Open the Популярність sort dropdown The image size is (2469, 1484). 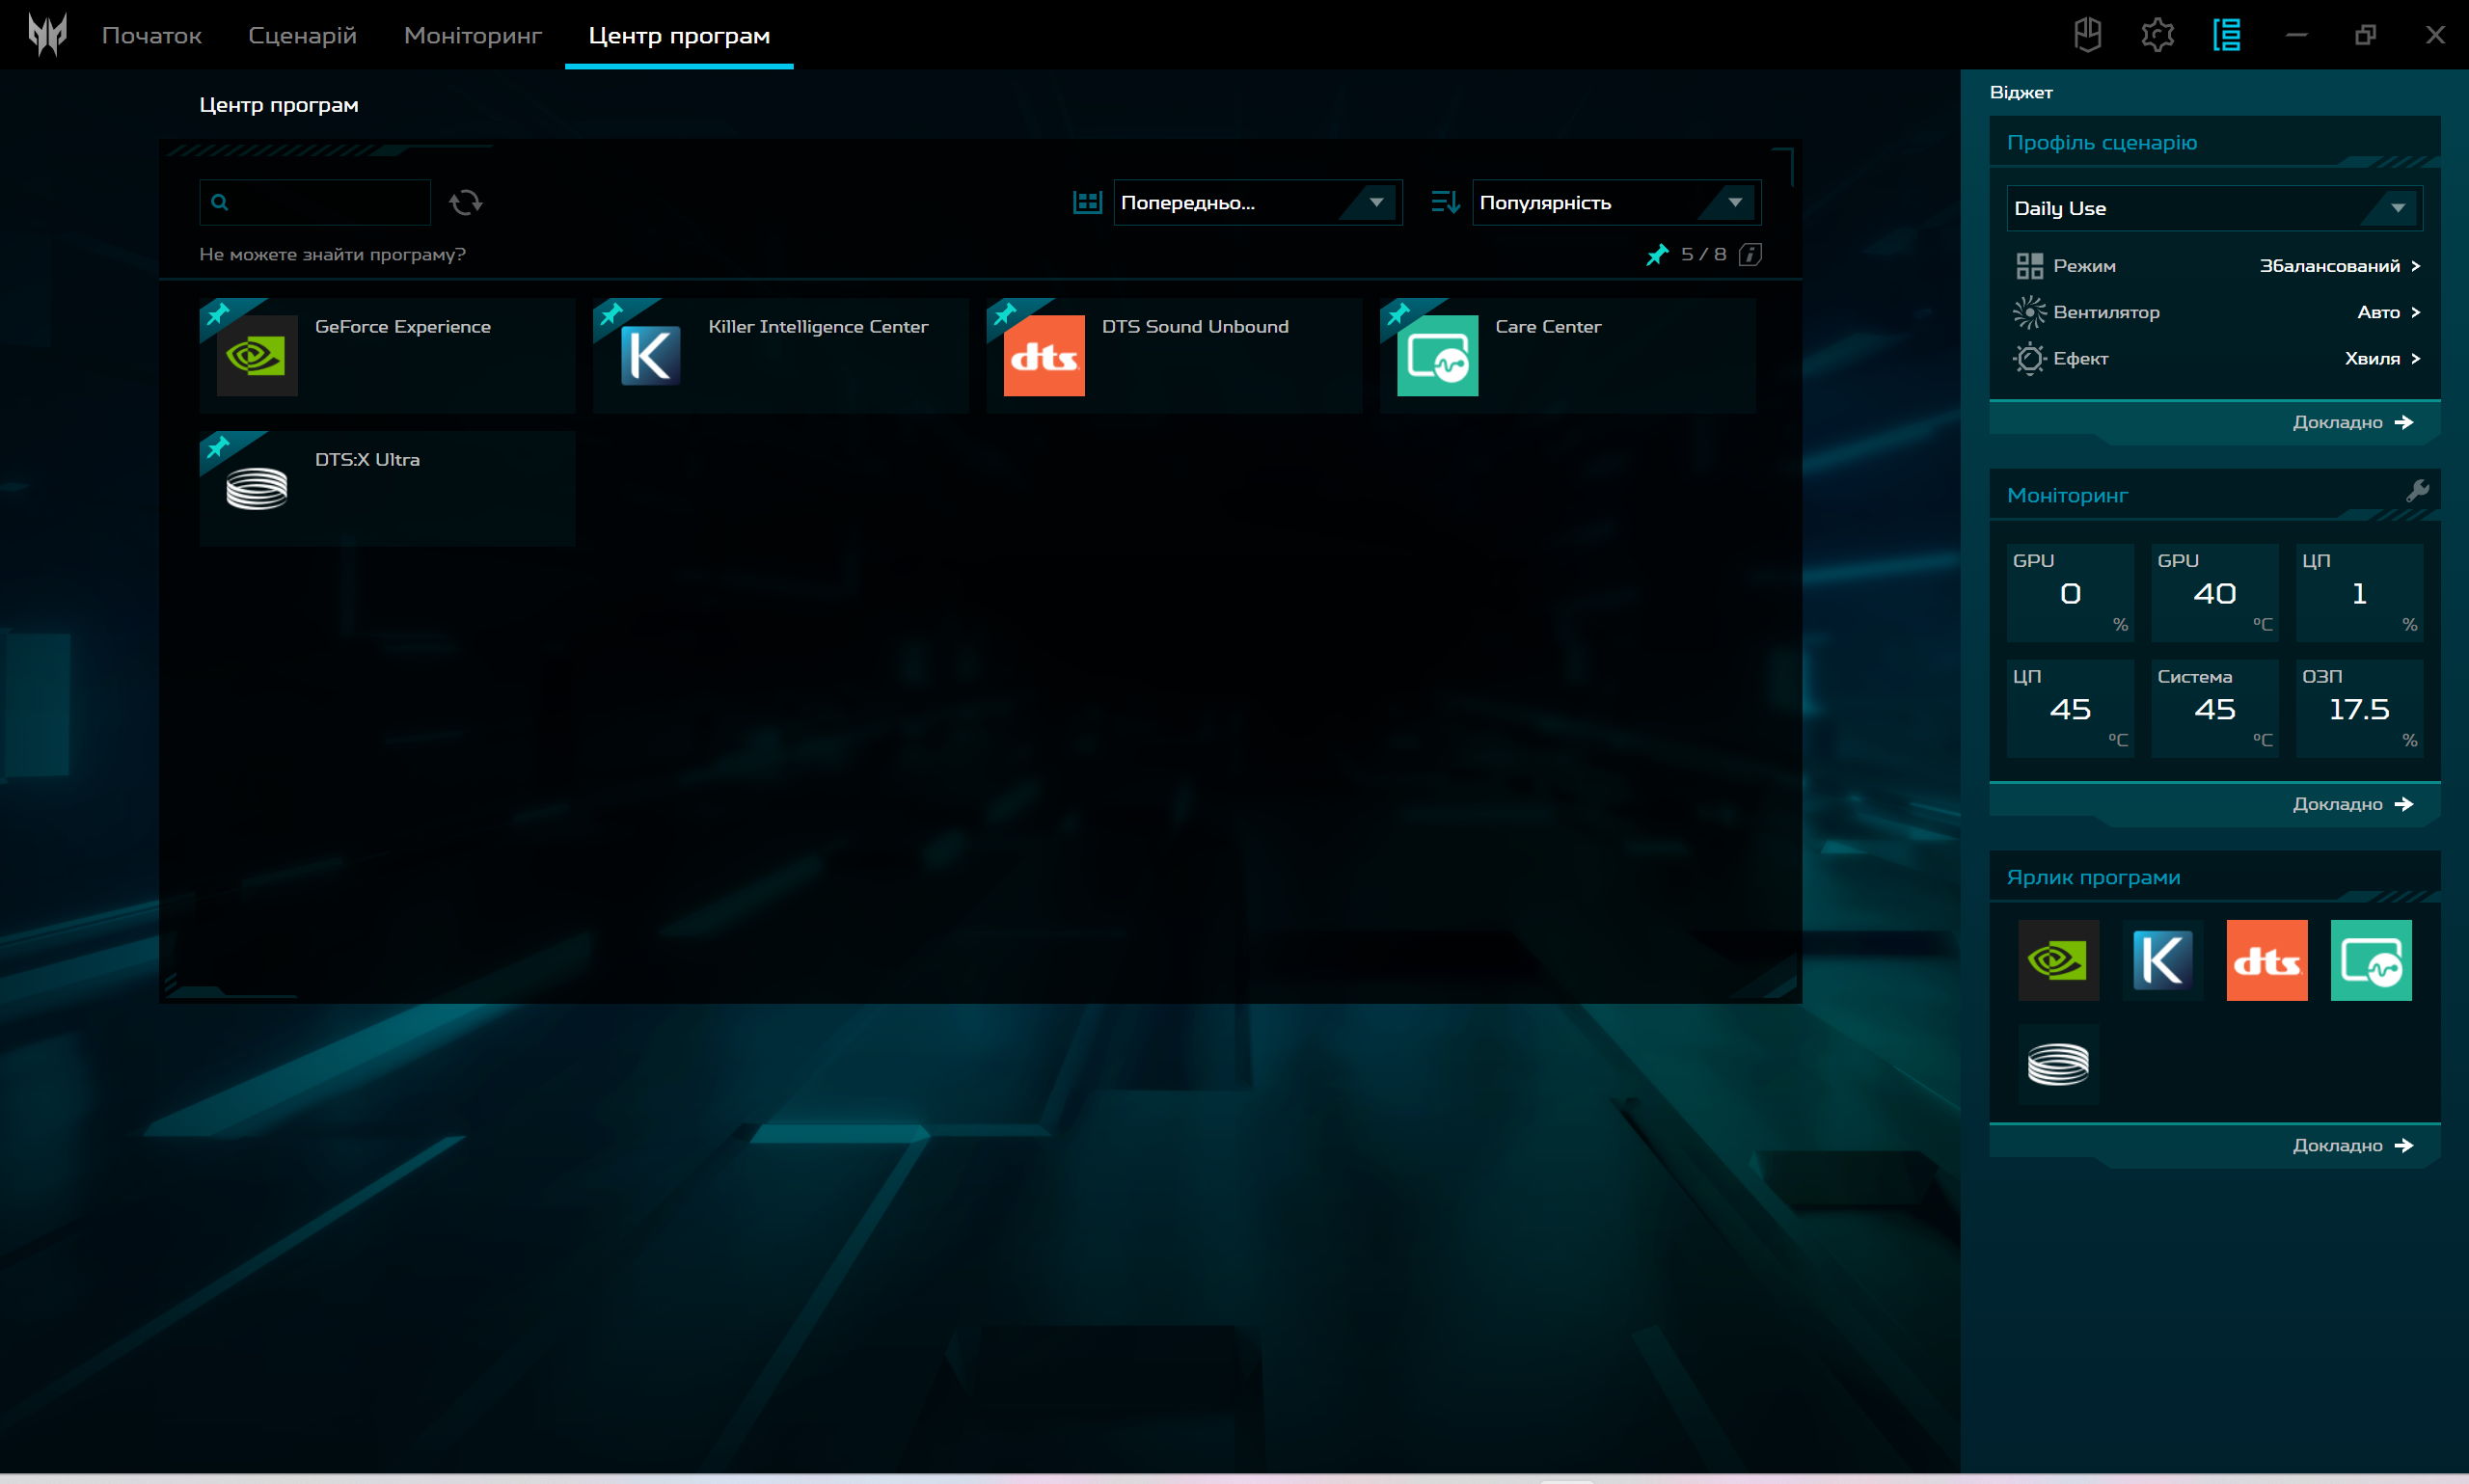coord(1615,203)
